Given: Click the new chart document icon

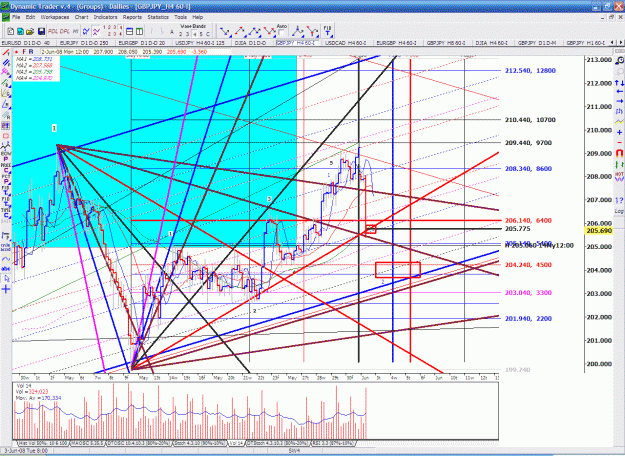Looking at the screenshot, I should (x=11, y=31).
